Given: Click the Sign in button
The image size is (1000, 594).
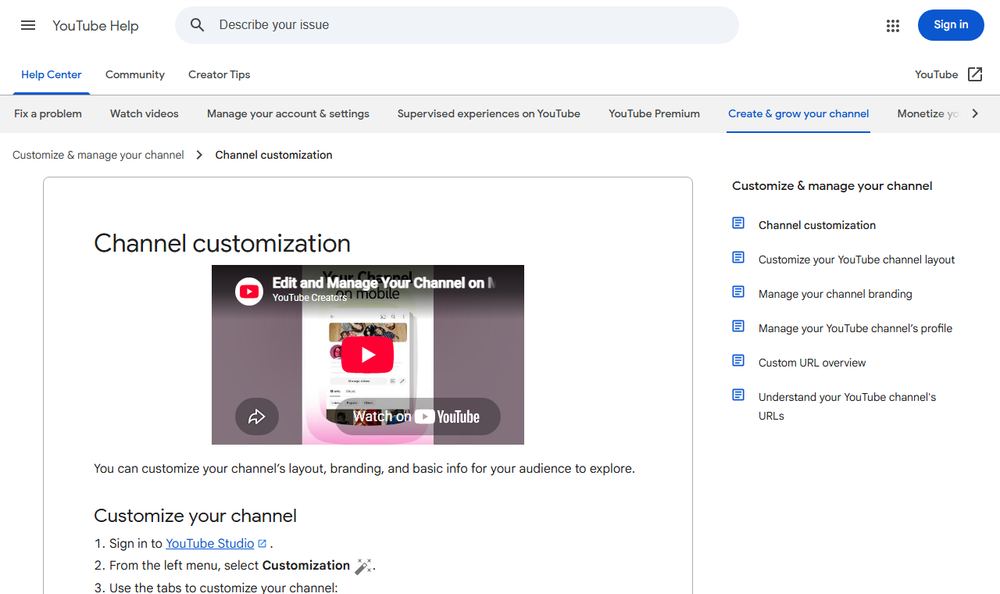Looking at the screenshot, I should [950, 25].
